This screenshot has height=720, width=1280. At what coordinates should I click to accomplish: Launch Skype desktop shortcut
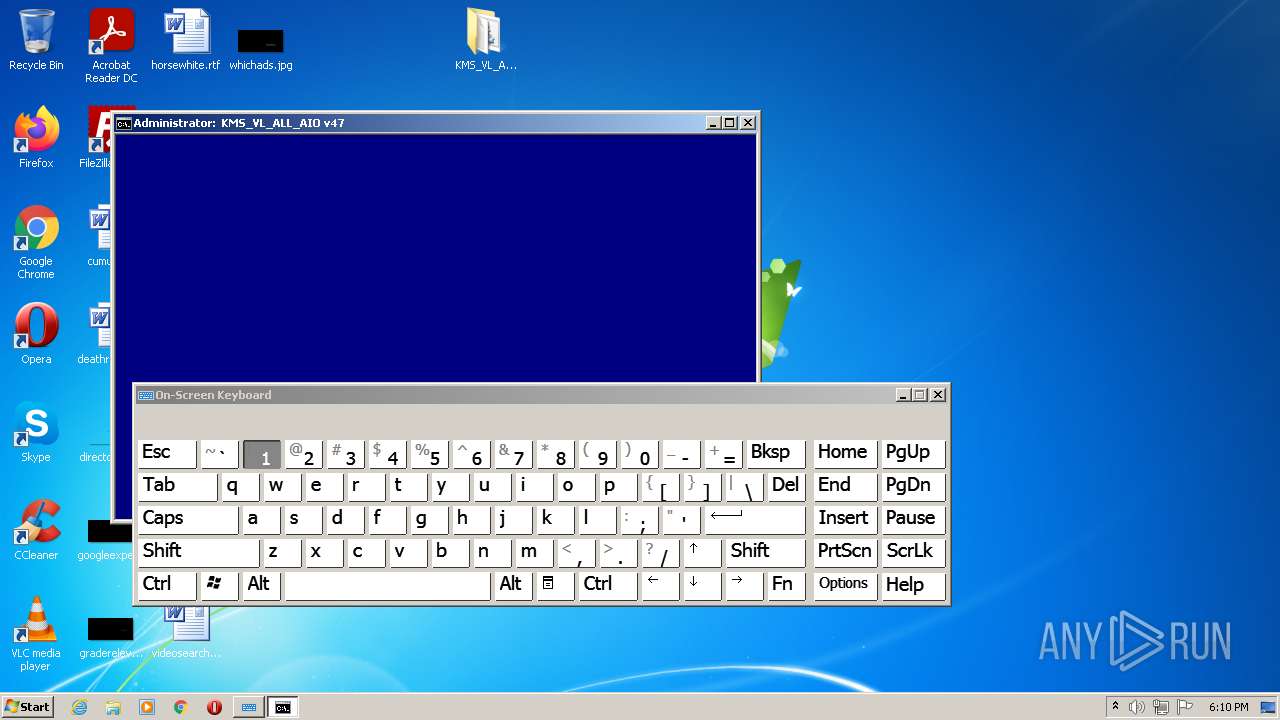(x=36, y=432)
